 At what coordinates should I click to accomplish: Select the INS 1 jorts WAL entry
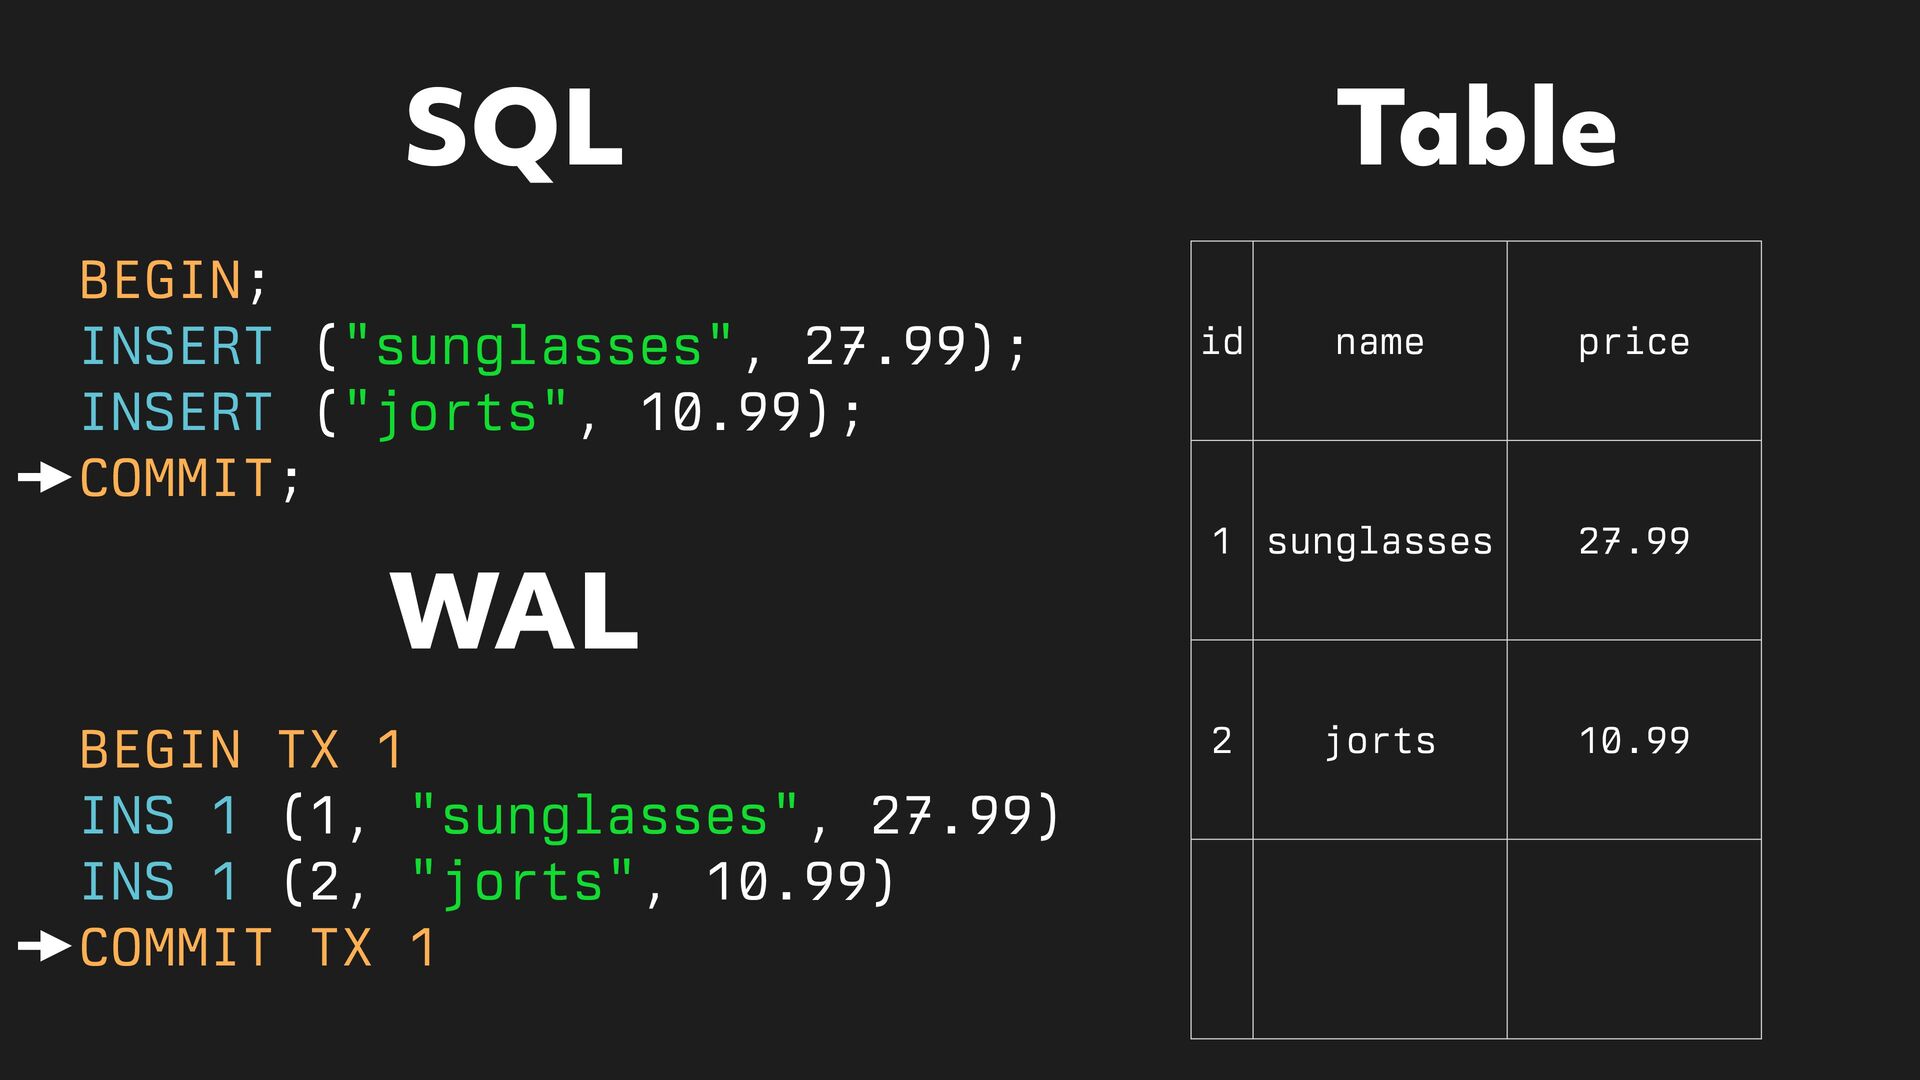(486, 882)
